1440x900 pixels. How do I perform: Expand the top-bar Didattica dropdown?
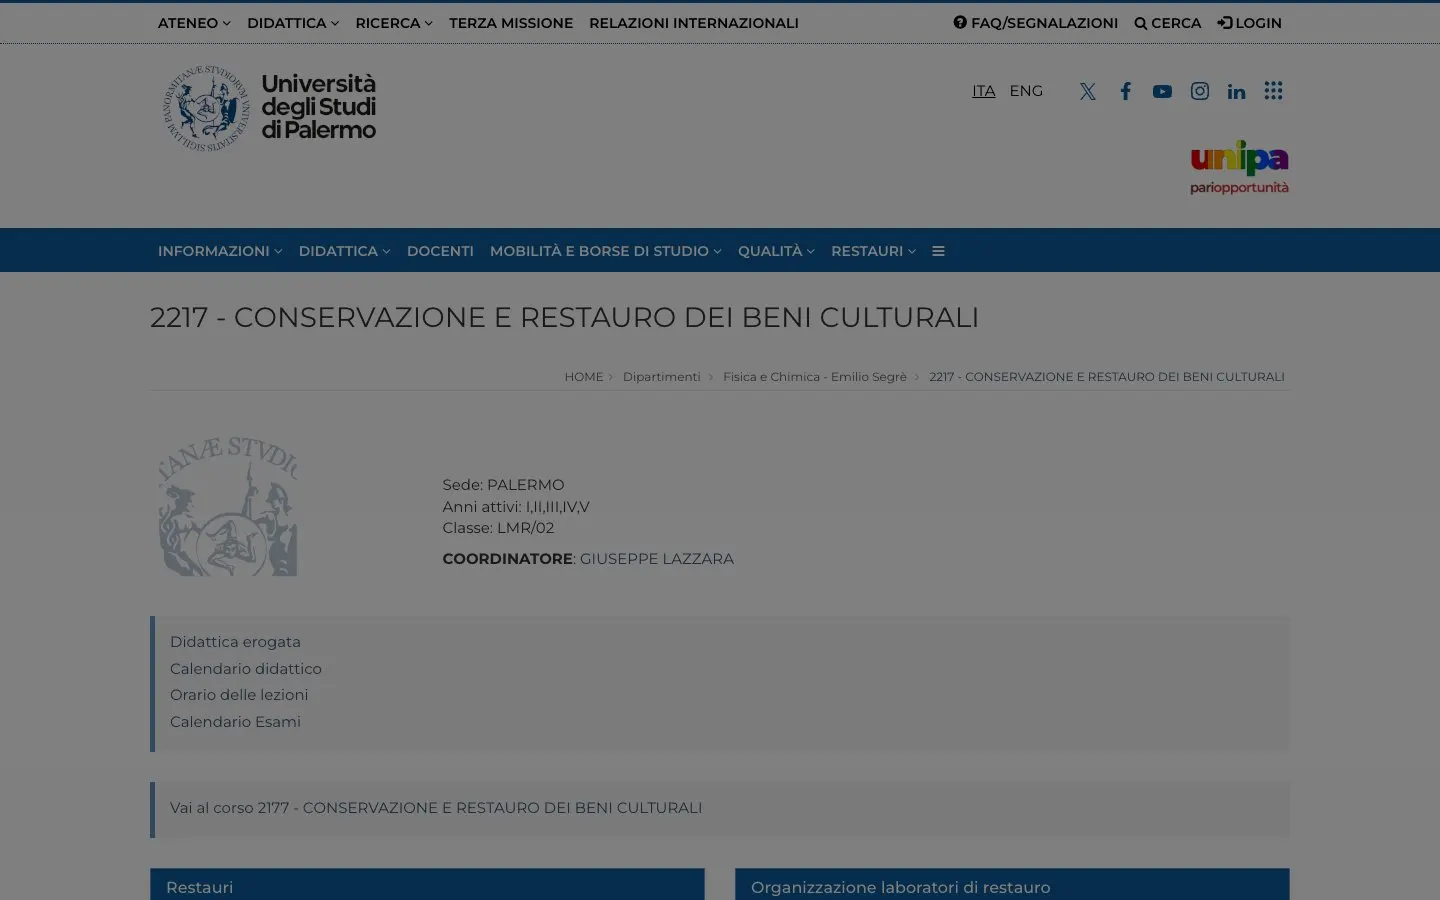click(x=293, y=23)
